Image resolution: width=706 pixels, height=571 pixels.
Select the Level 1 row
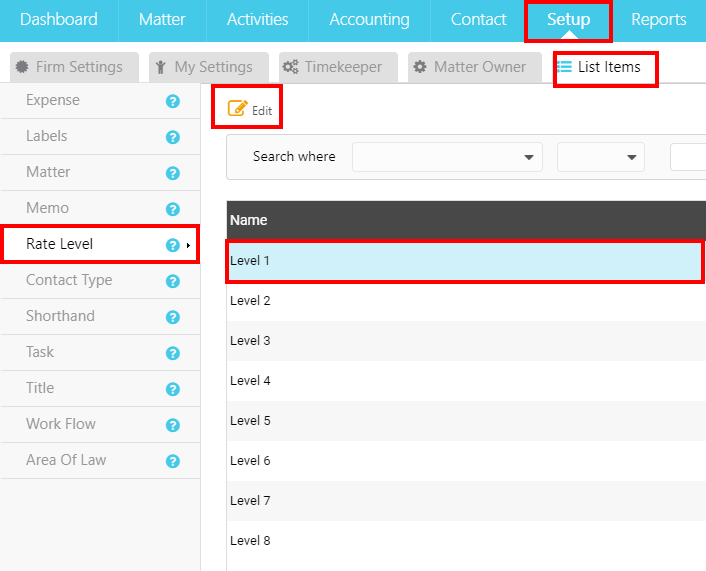point(466,261)
